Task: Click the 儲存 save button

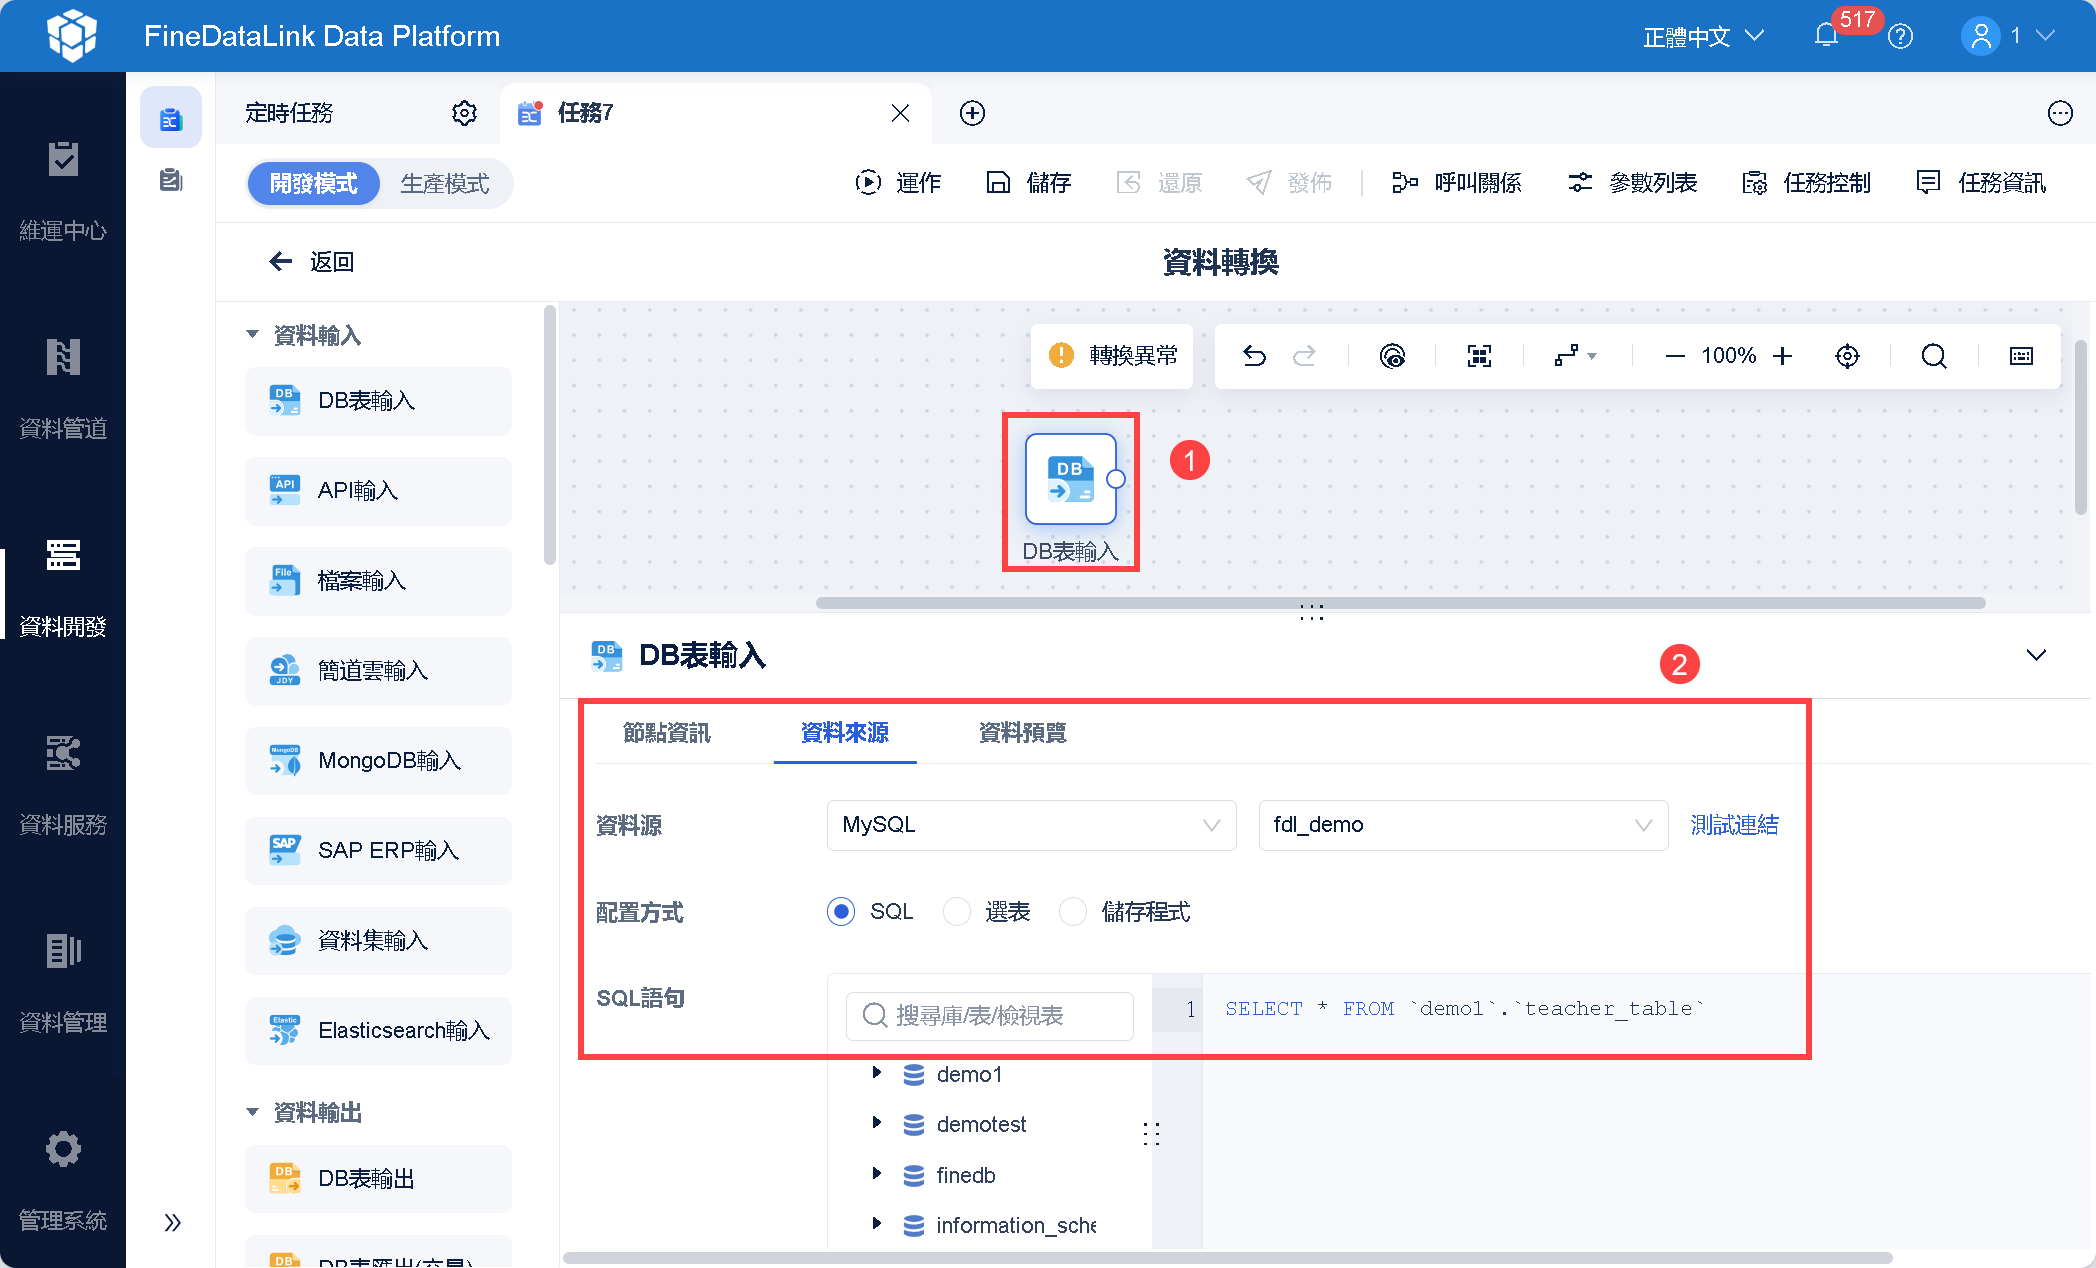Action: (x=1028, y=183)
